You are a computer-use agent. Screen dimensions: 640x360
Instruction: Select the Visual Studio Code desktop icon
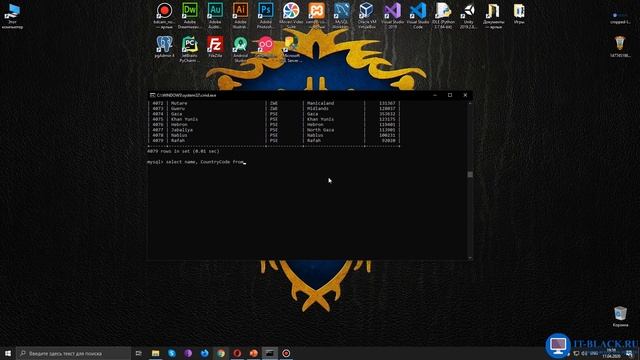click(418, 15)
